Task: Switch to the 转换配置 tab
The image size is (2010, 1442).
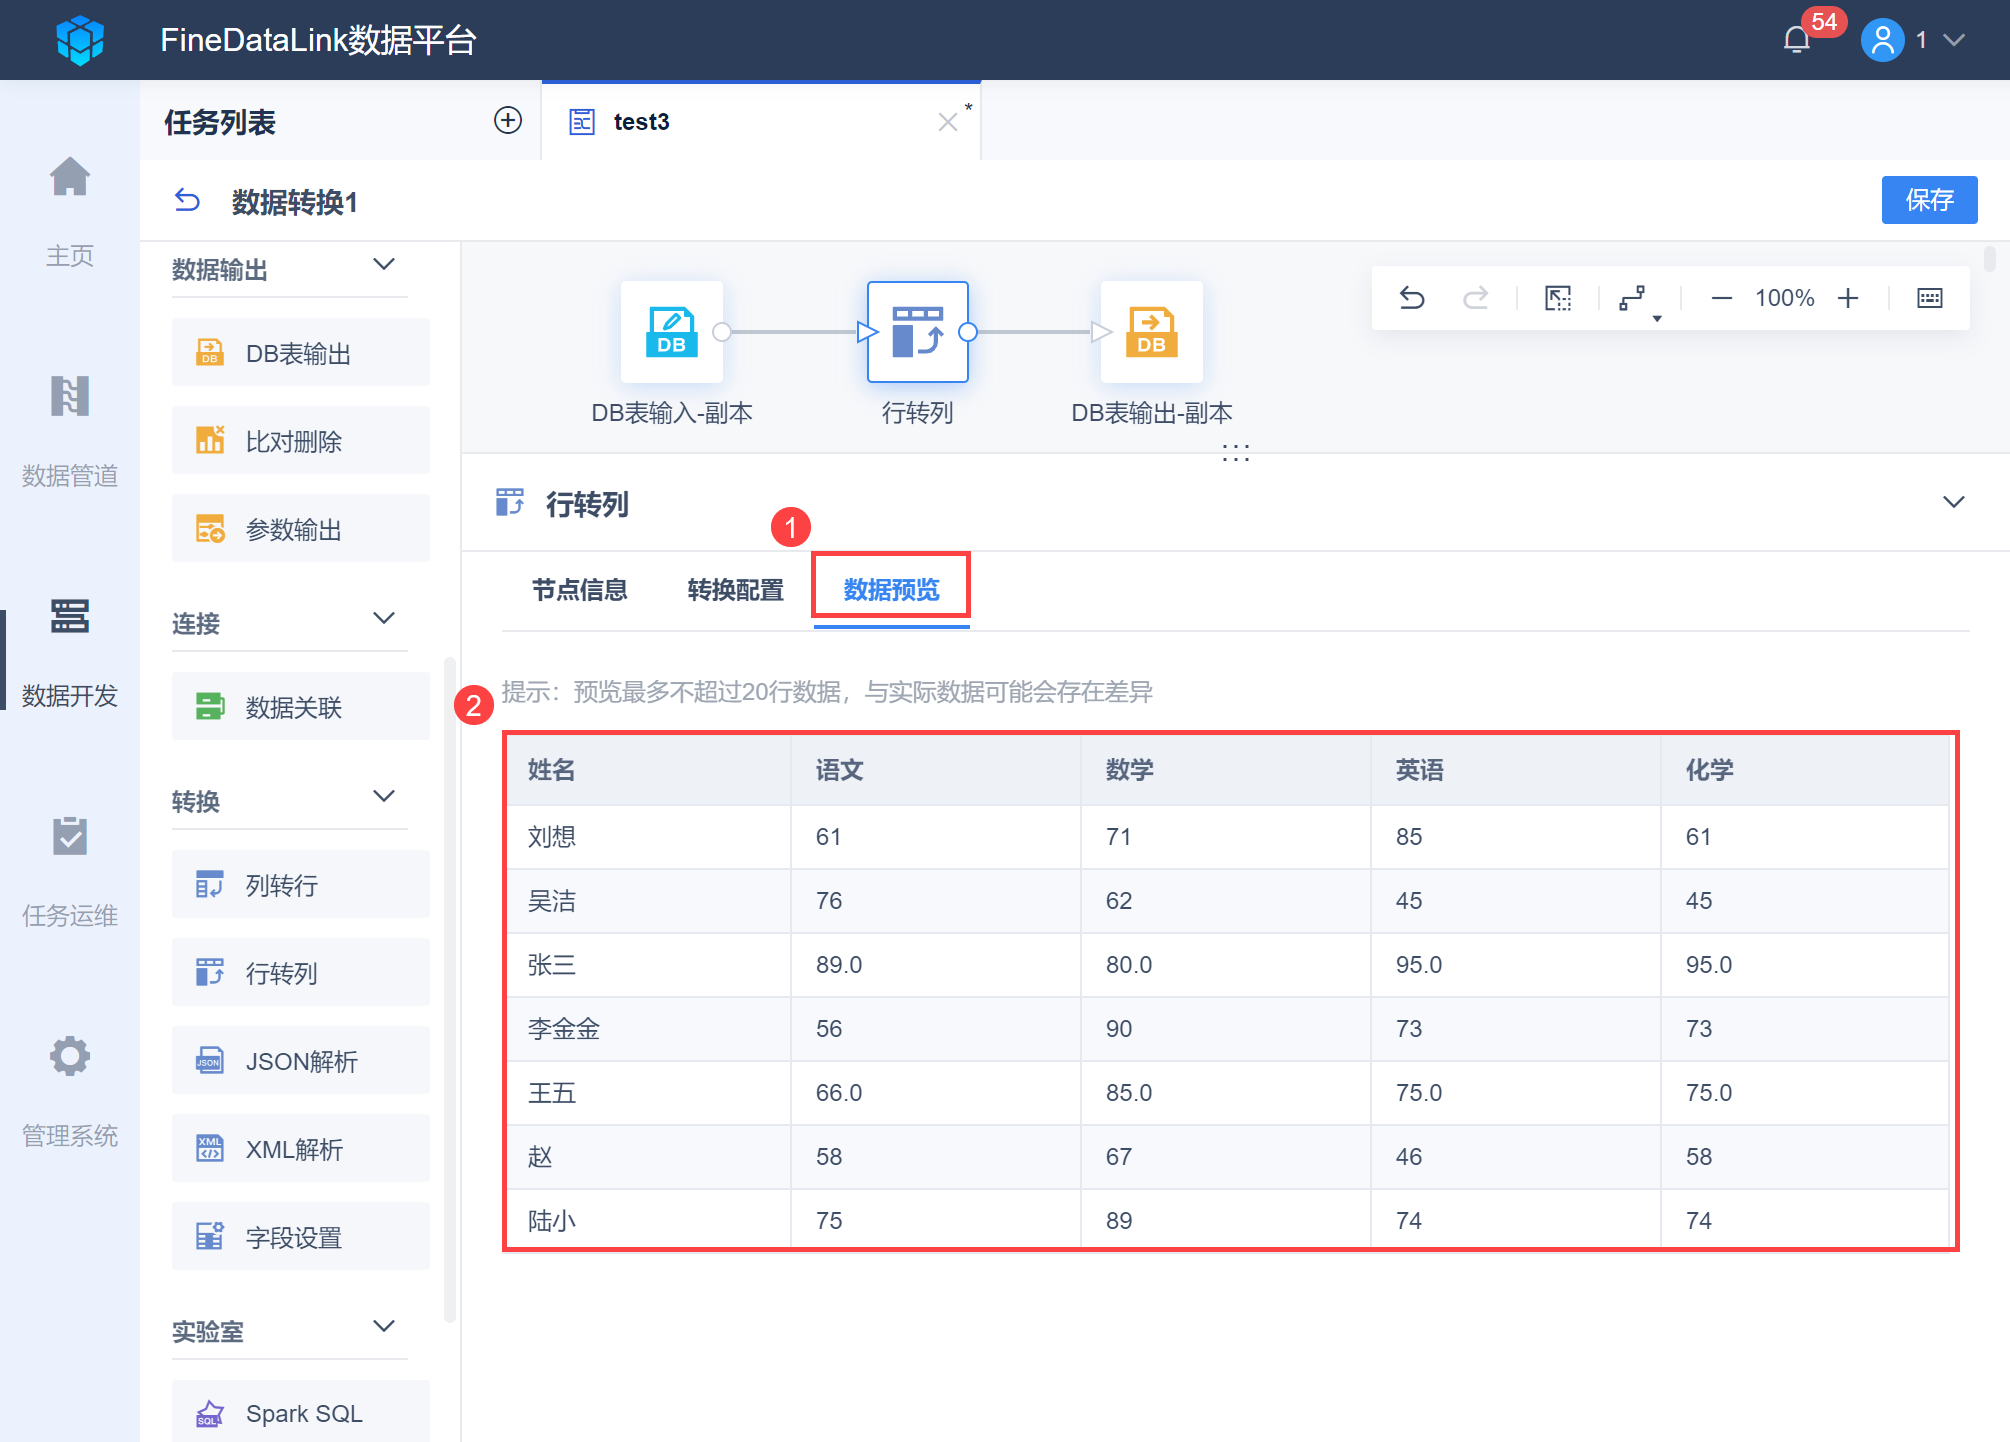Action: [x=735, y=590]
